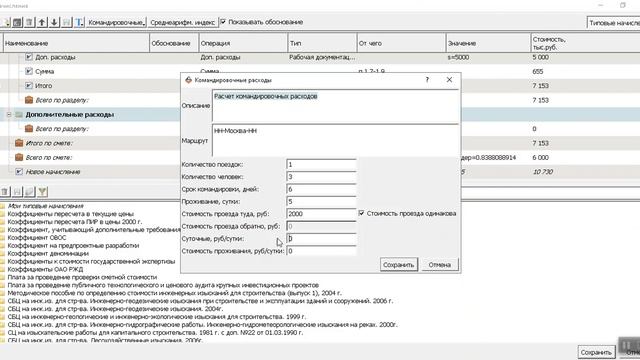Screen dimensions: 640x360
Task: Toggle checkbox of Итого row
Action: 29,86
